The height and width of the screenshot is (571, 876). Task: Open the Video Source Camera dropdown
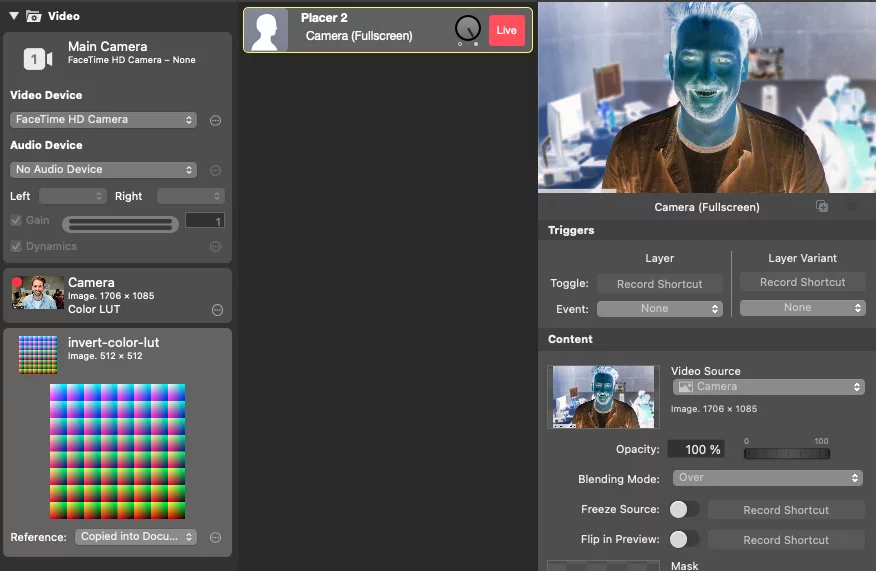click(x=768, y=387)
